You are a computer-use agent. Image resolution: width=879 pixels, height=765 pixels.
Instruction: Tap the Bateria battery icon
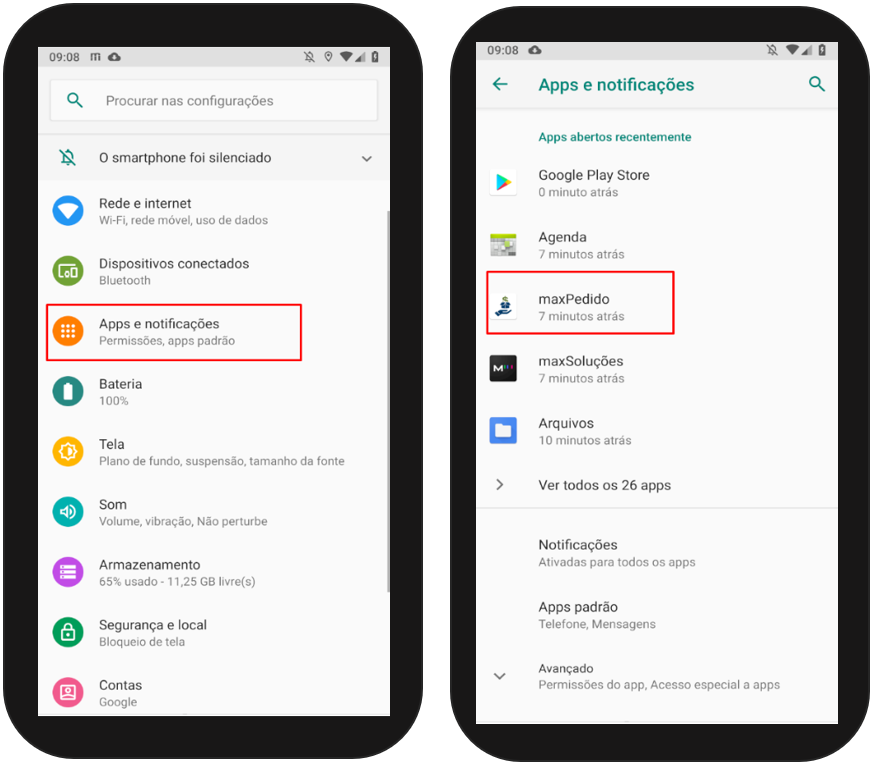tap(68, 391)
